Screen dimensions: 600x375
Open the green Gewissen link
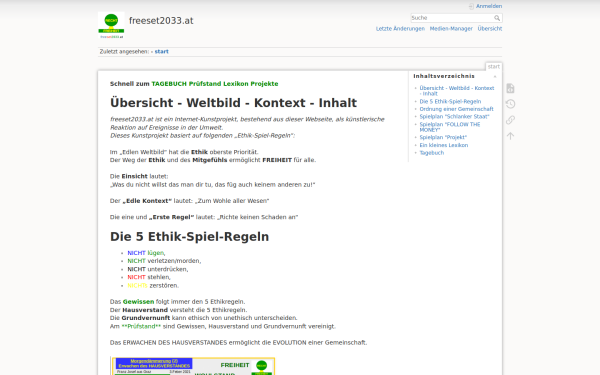(x=138, y=302)
